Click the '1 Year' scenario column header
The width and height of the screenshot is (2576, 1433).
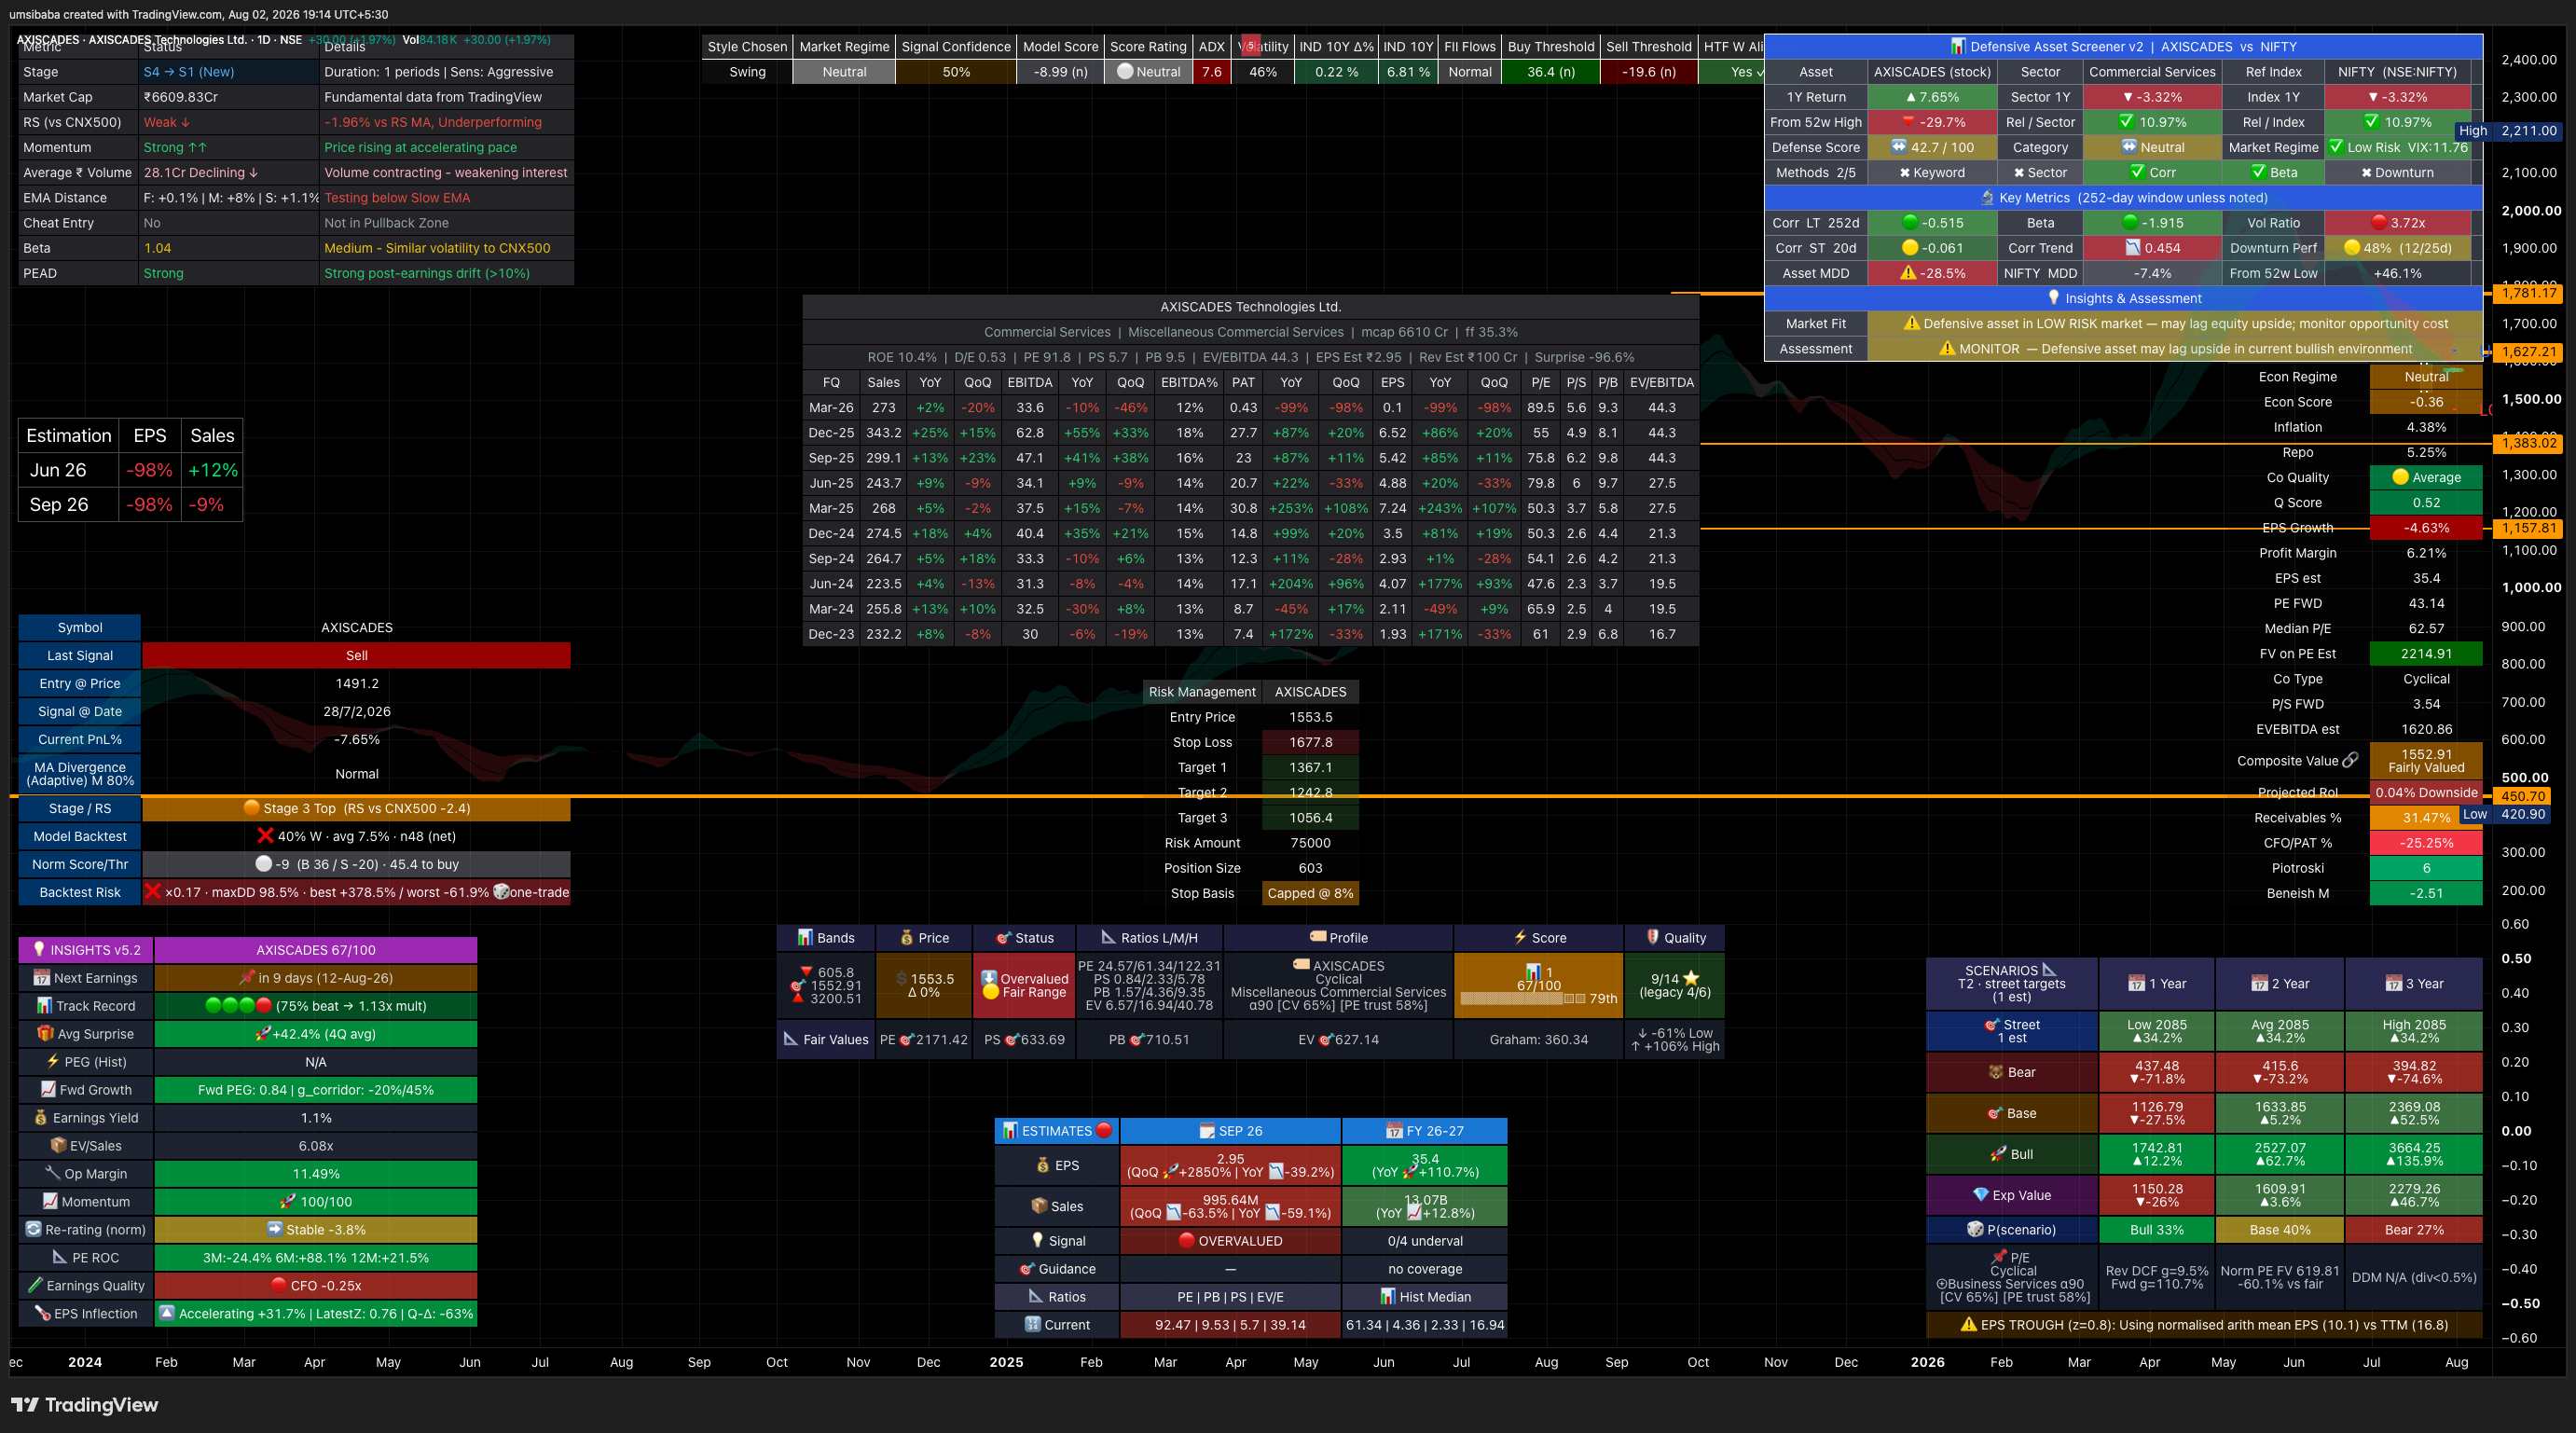pyautogui.click(x=2157, y=984)
